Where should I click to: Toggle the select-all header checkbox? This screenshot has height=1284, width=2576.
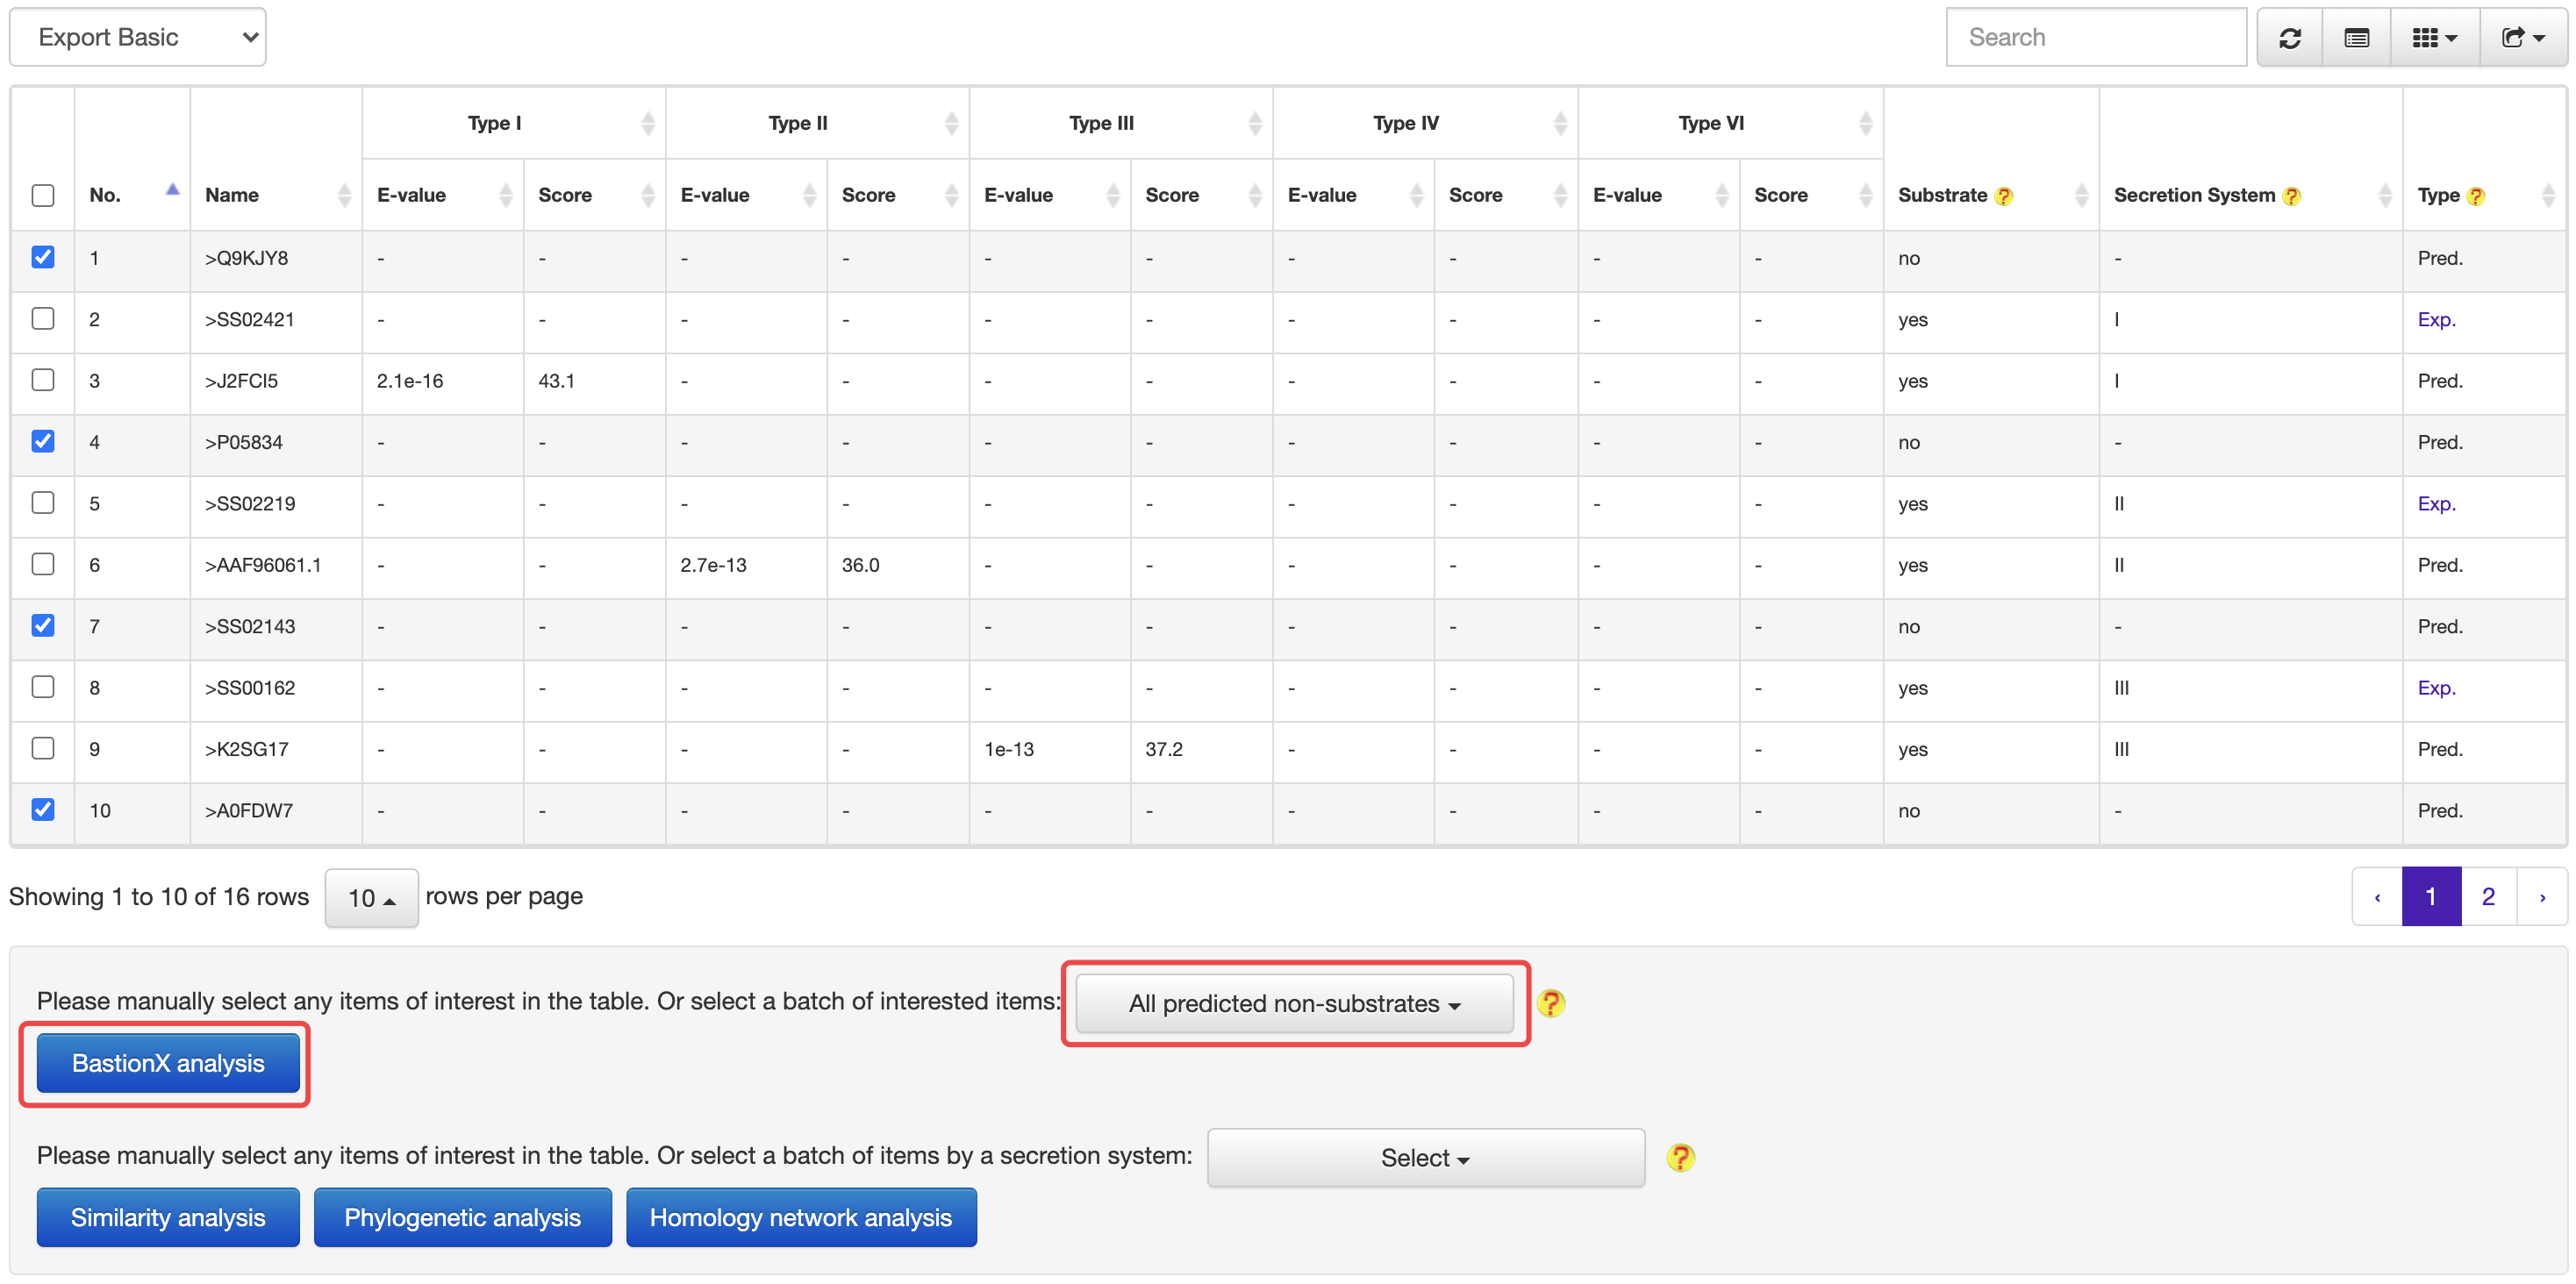click(43, 195)
